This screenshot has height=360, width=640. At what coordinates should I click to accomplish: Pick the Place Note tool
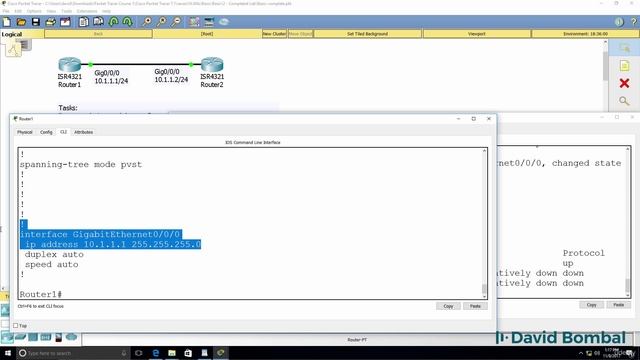(x=624, y=66)
